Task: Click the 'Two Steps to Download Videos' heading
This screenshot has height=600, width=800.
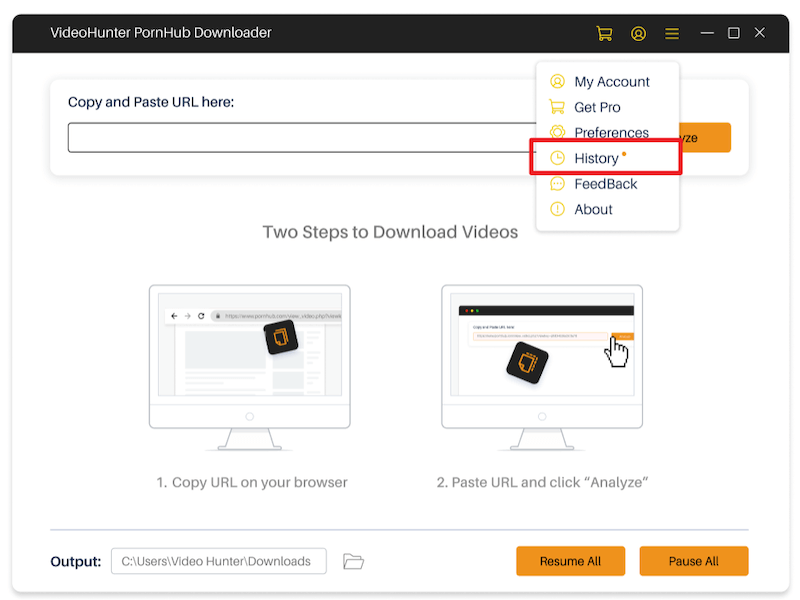Action: coord(390,232)
